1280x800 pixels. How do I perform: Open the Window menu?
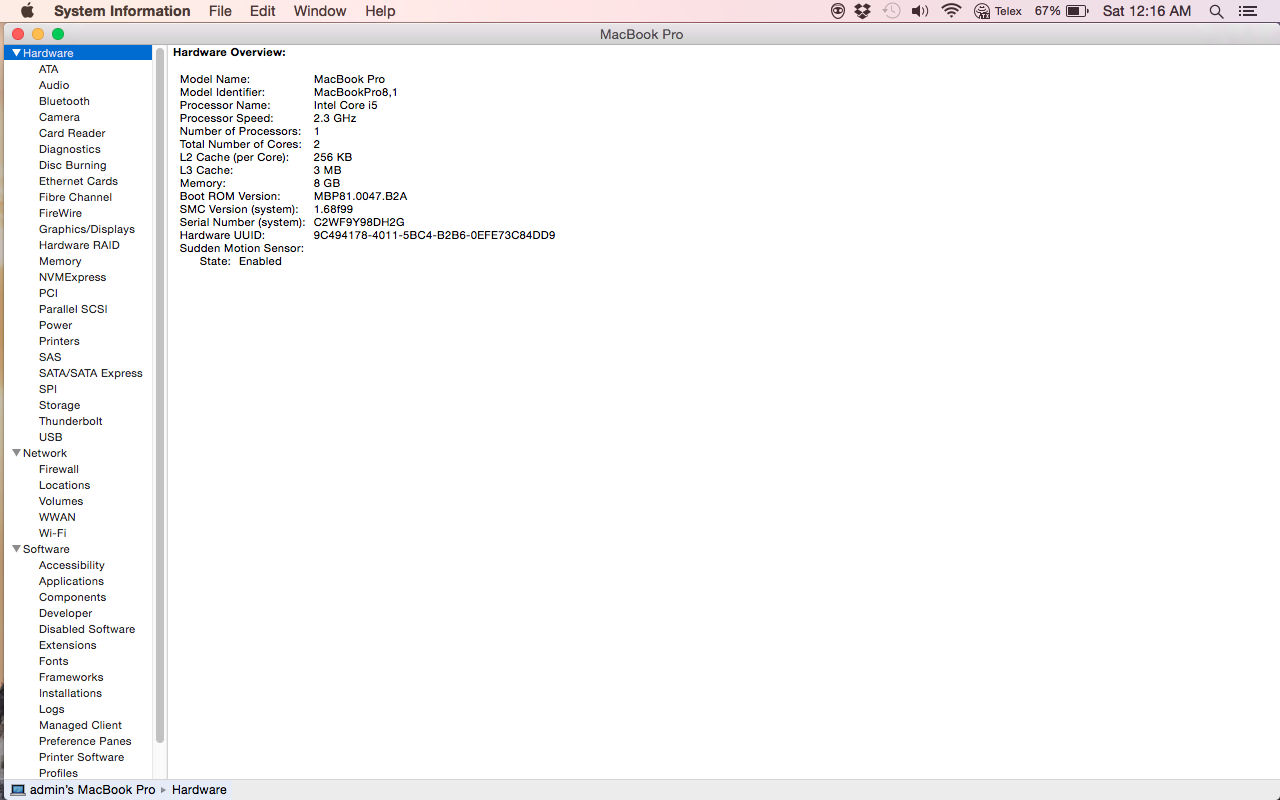(x=320, y=11)
